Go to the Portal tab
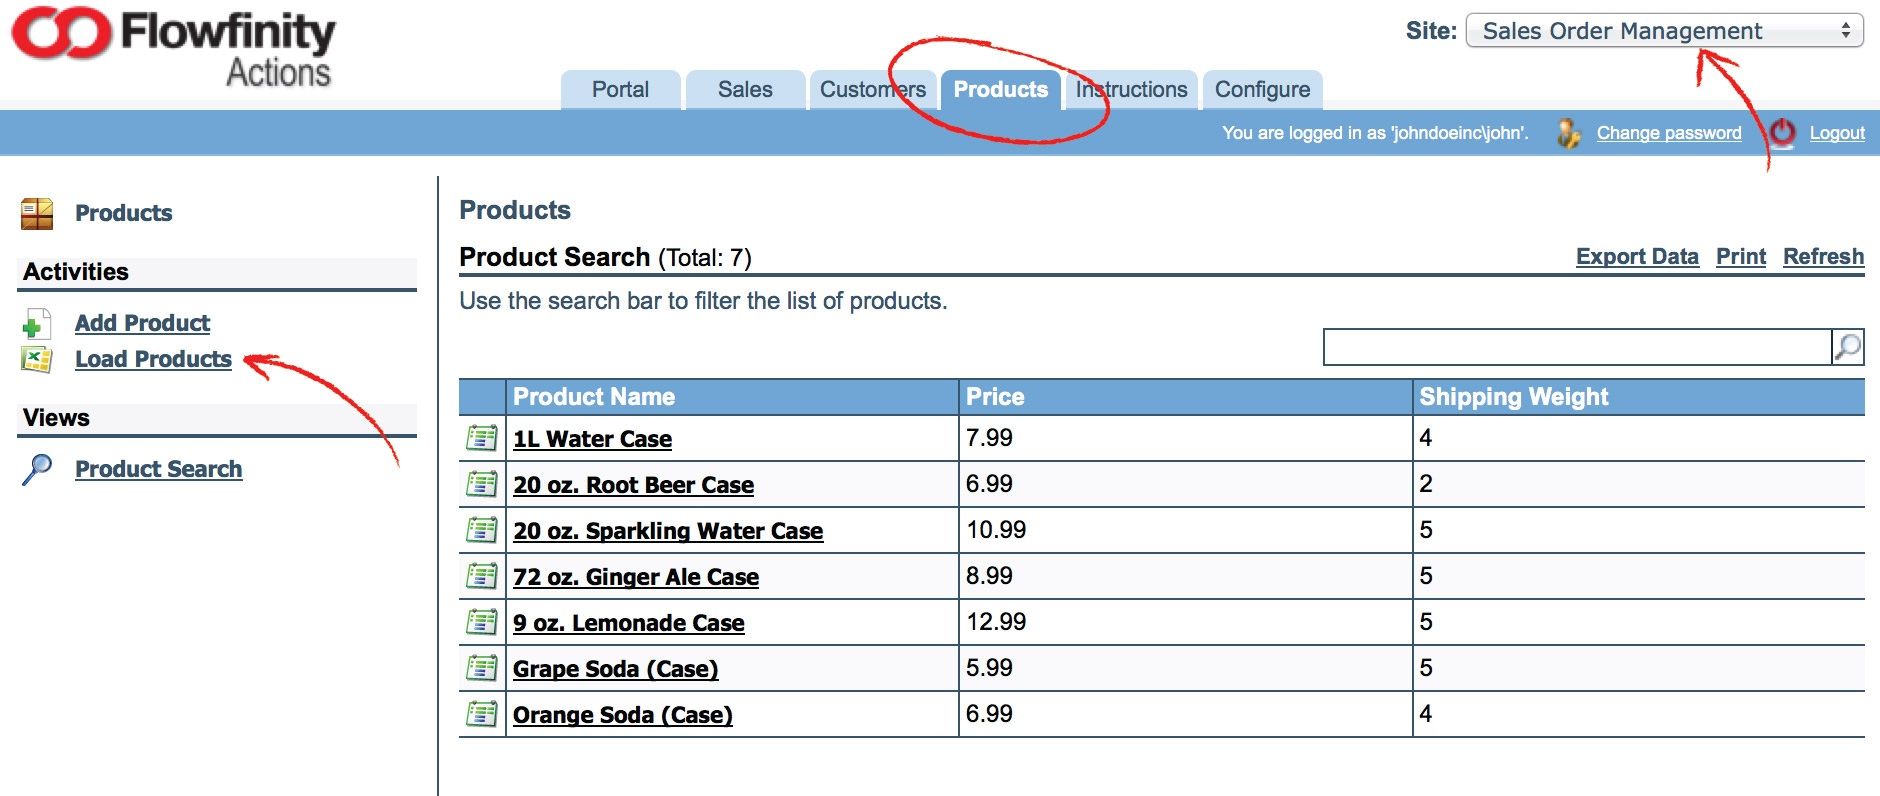Screen dimensions: 1880x796 [x=620, y=90]
